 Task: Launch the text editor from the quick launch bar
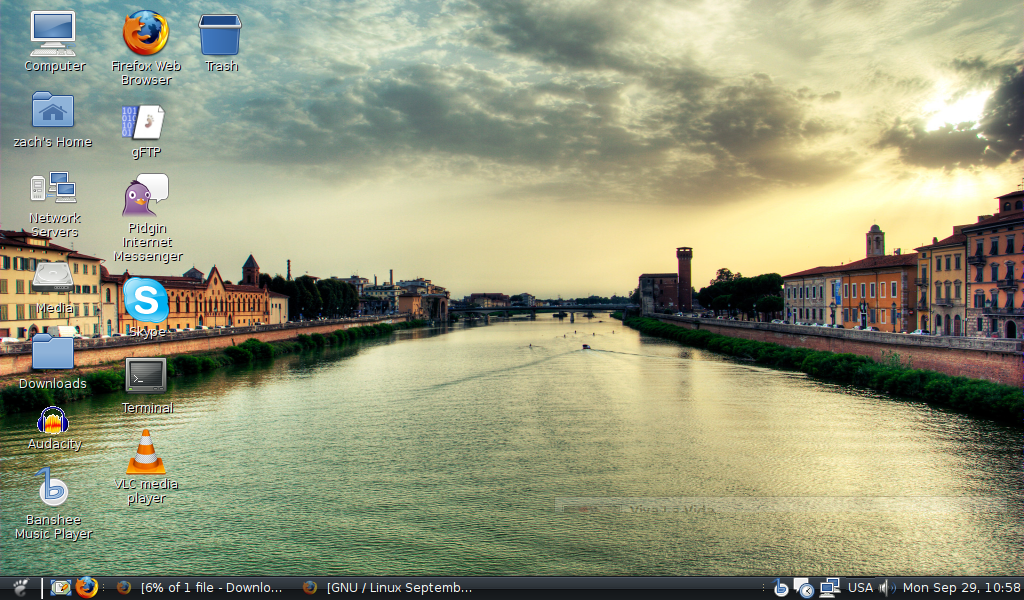click(x=62, y=588)
